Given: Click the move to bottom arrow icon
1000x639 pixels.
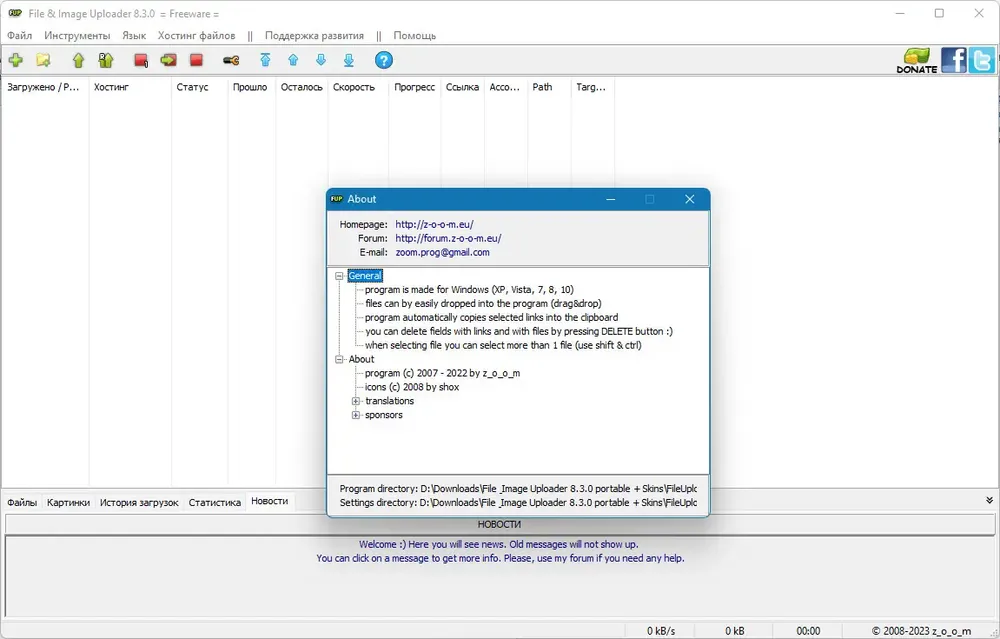Looking at the screenshot, I should point(349,60).
